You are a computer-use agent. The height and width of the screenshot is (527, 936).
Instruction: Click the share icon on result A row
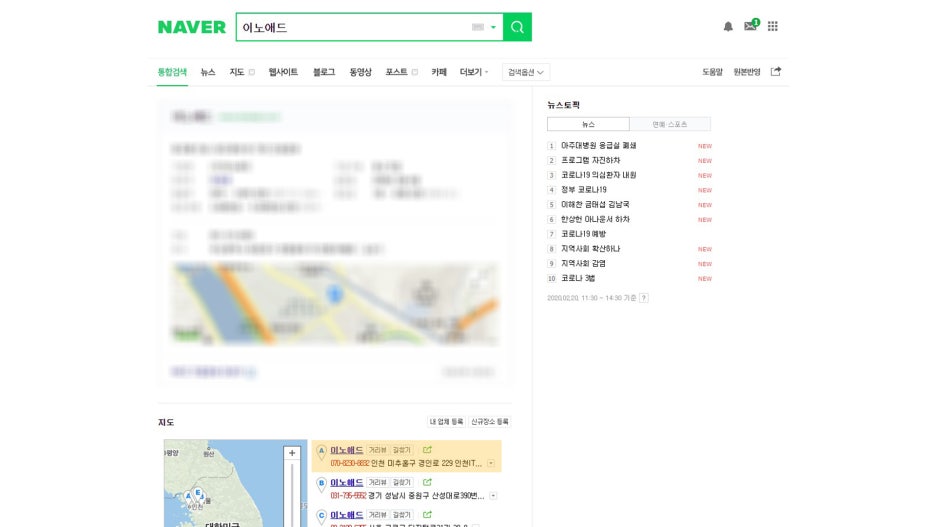427,450
